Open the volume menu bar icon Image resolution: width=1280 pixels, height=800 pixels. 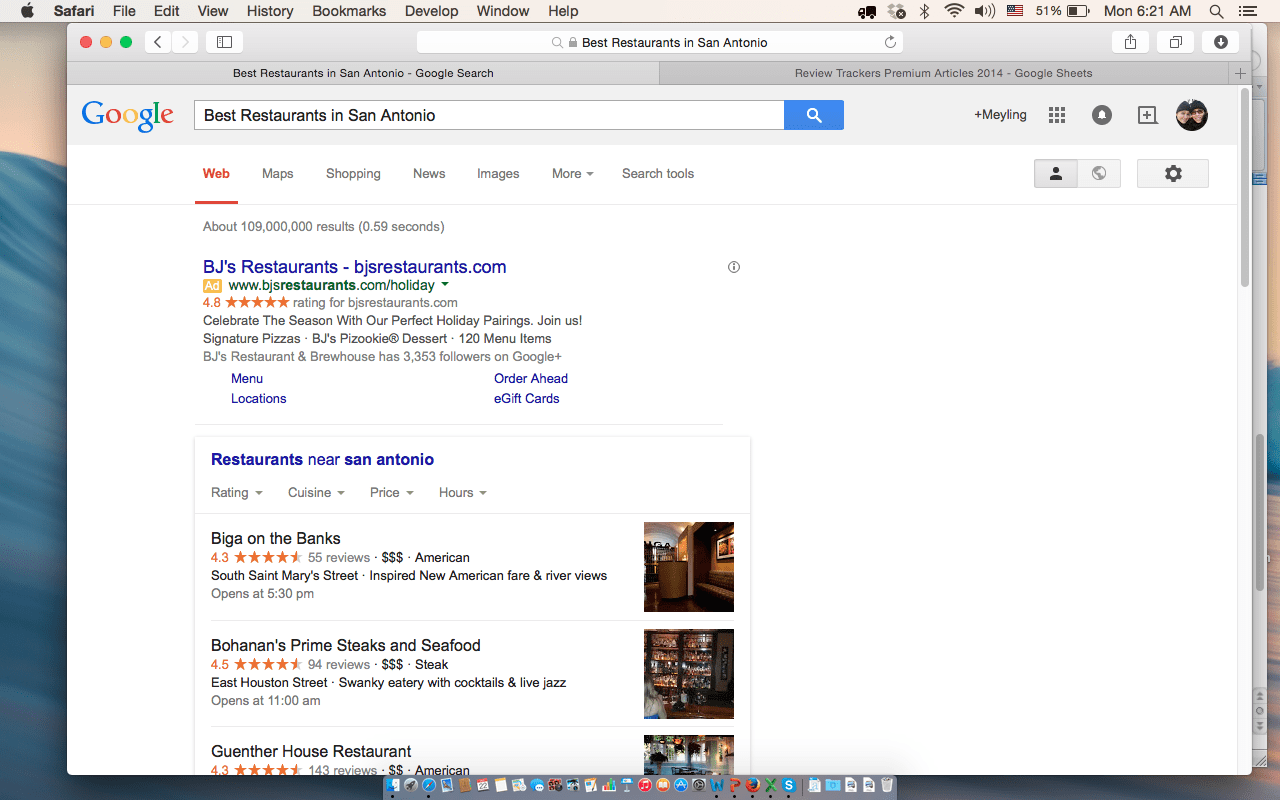click(x=985, y=11)
